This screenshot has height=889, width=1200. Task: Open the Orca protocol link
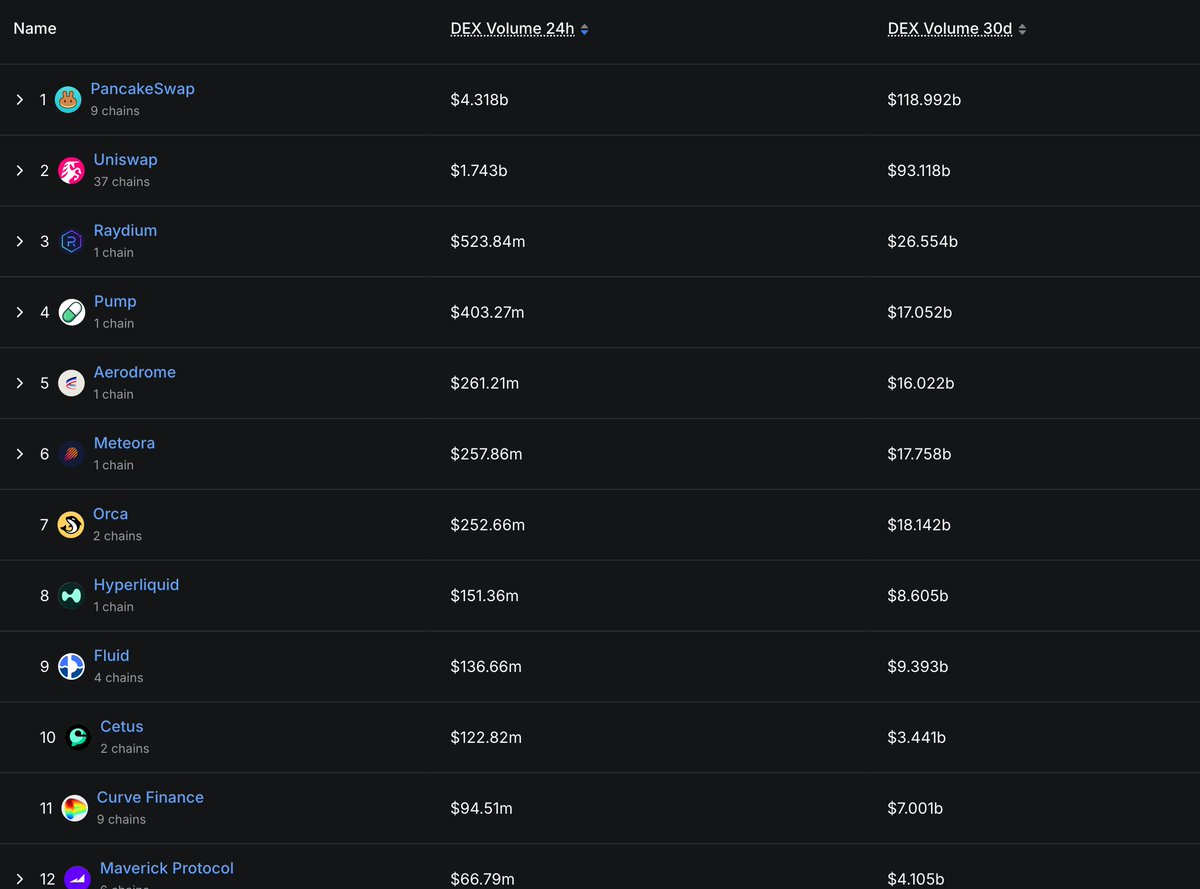pyautogui.click(x=110, y=514)
